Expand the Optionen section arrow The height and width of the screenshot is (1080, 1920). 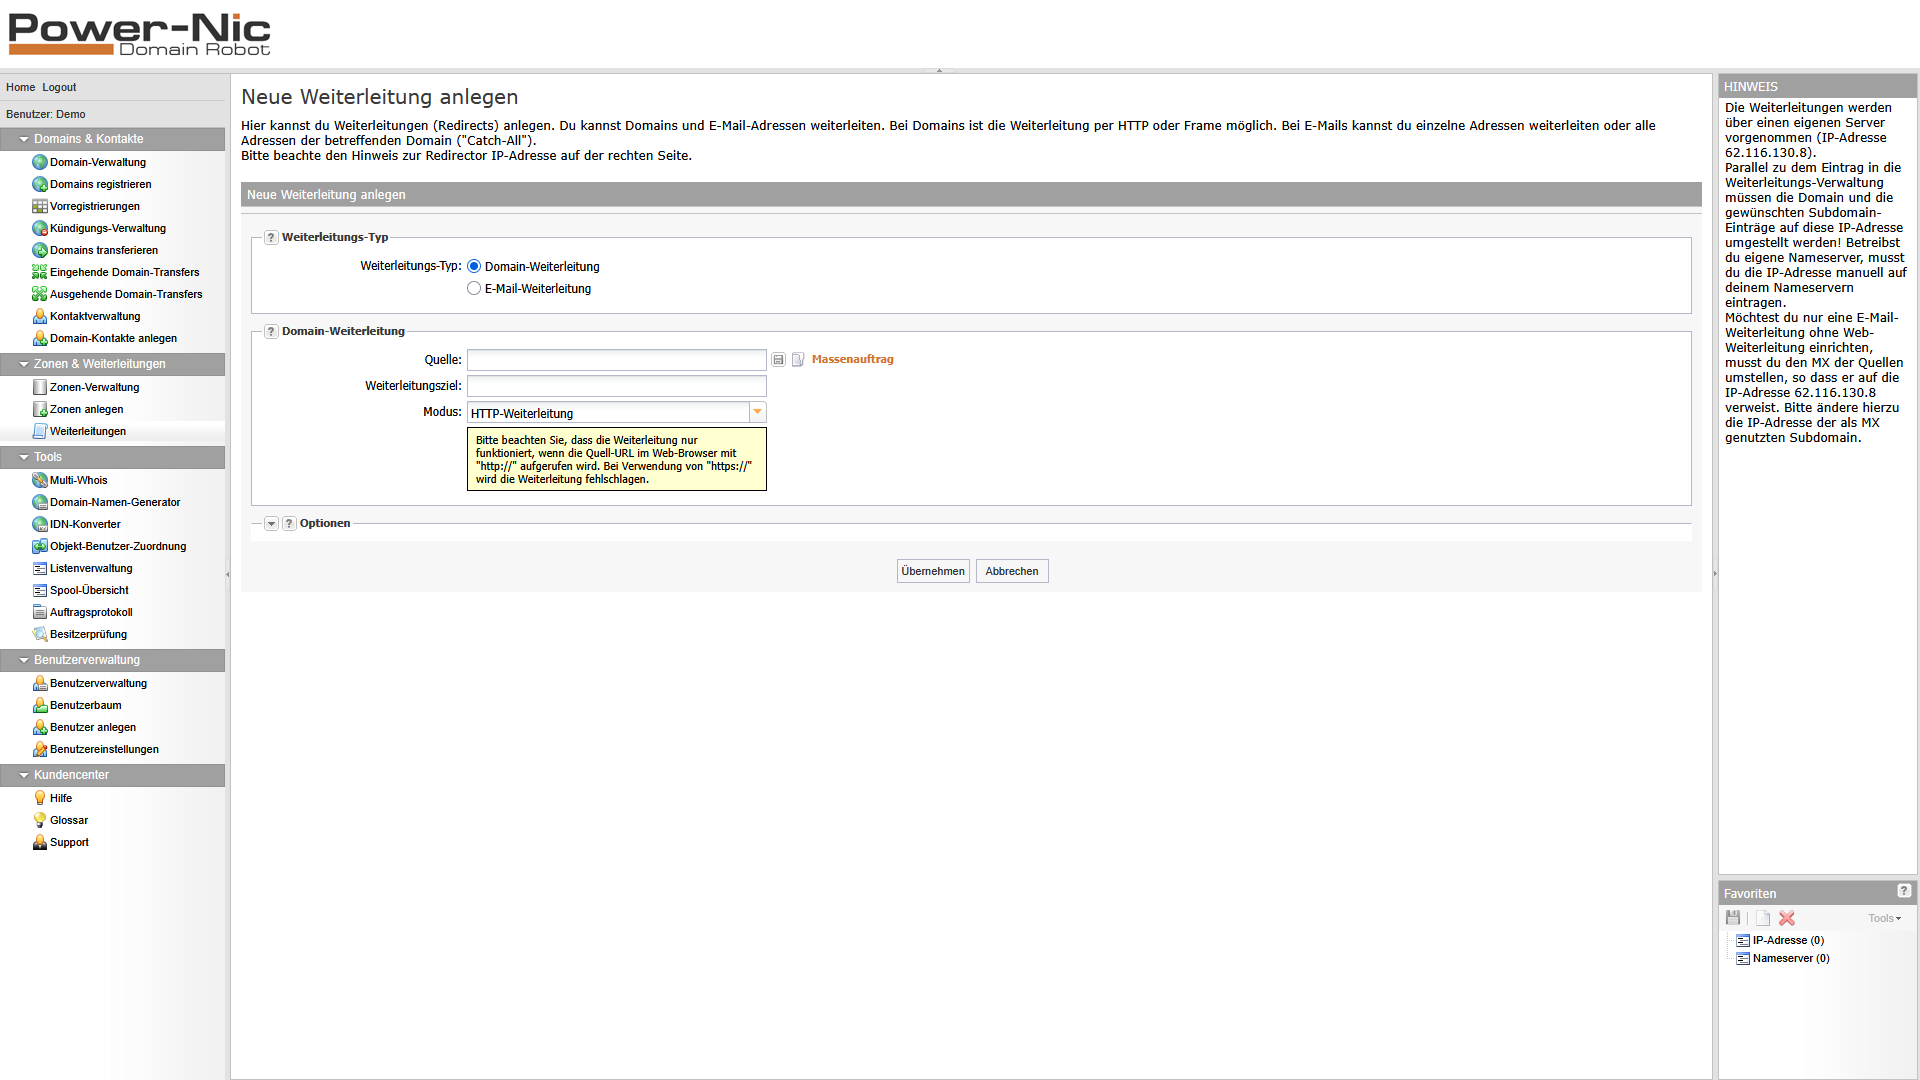pos(271,524)
